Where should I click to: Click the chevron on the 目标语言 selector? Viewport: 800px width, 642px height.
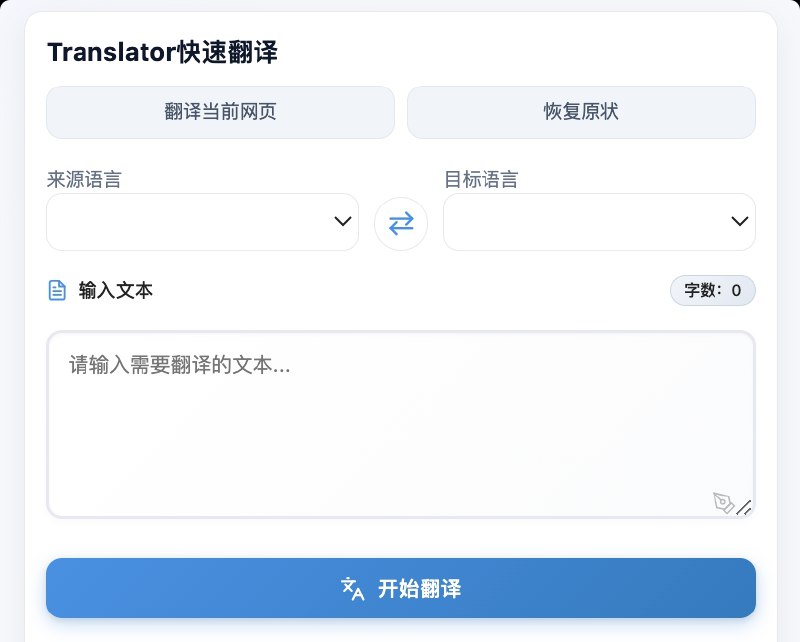tap(740, 222)
